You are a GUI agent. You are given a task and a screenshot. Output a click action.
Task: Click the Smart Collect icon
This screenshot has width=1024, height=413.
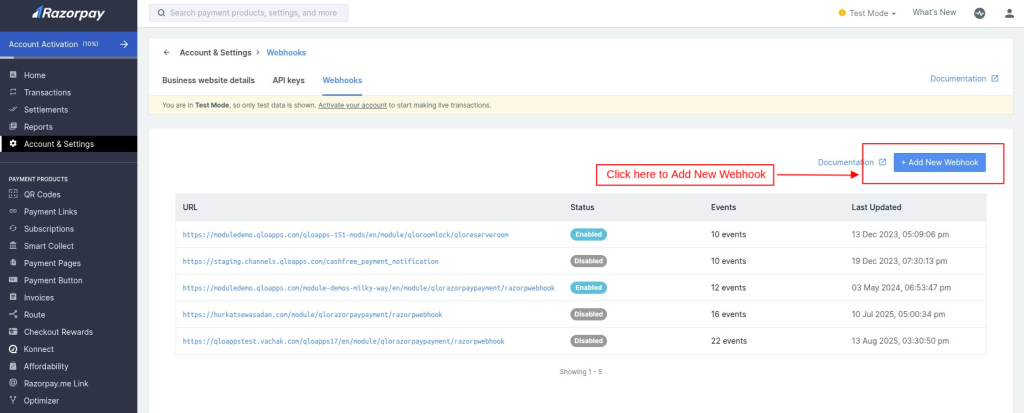pyautogui.click(x=13, y=246)
